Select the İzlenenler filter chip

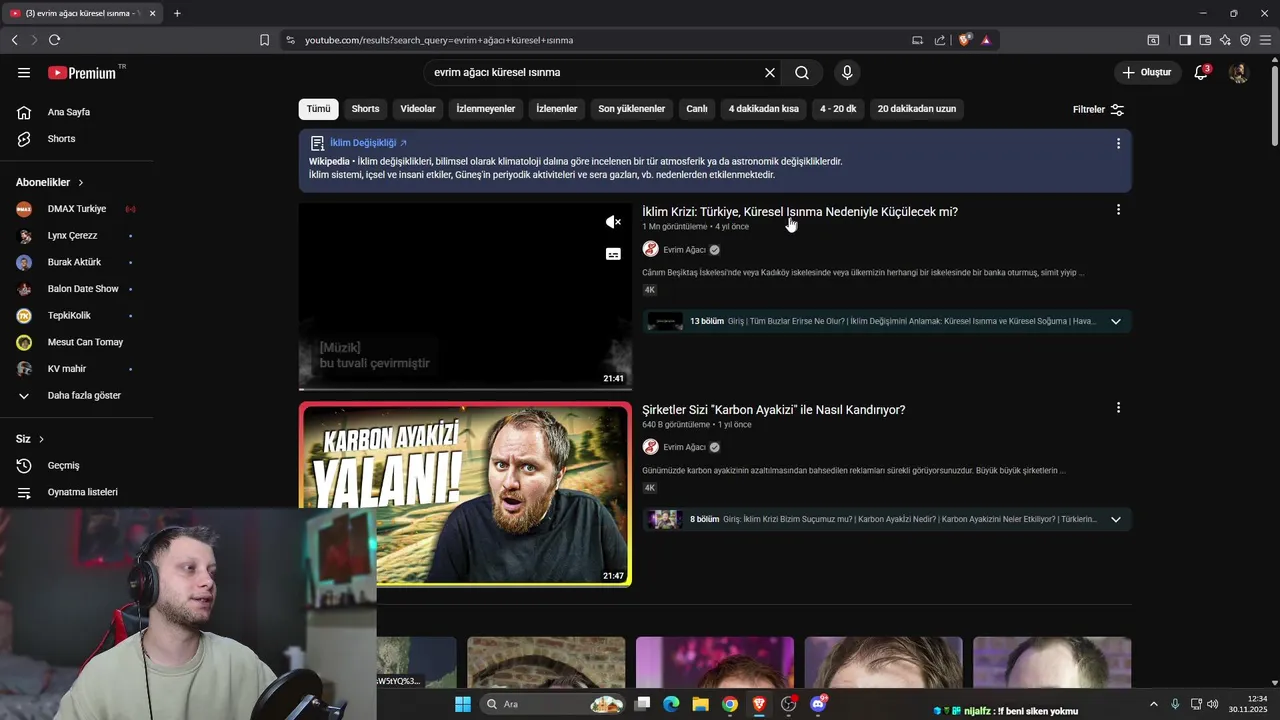557,109
